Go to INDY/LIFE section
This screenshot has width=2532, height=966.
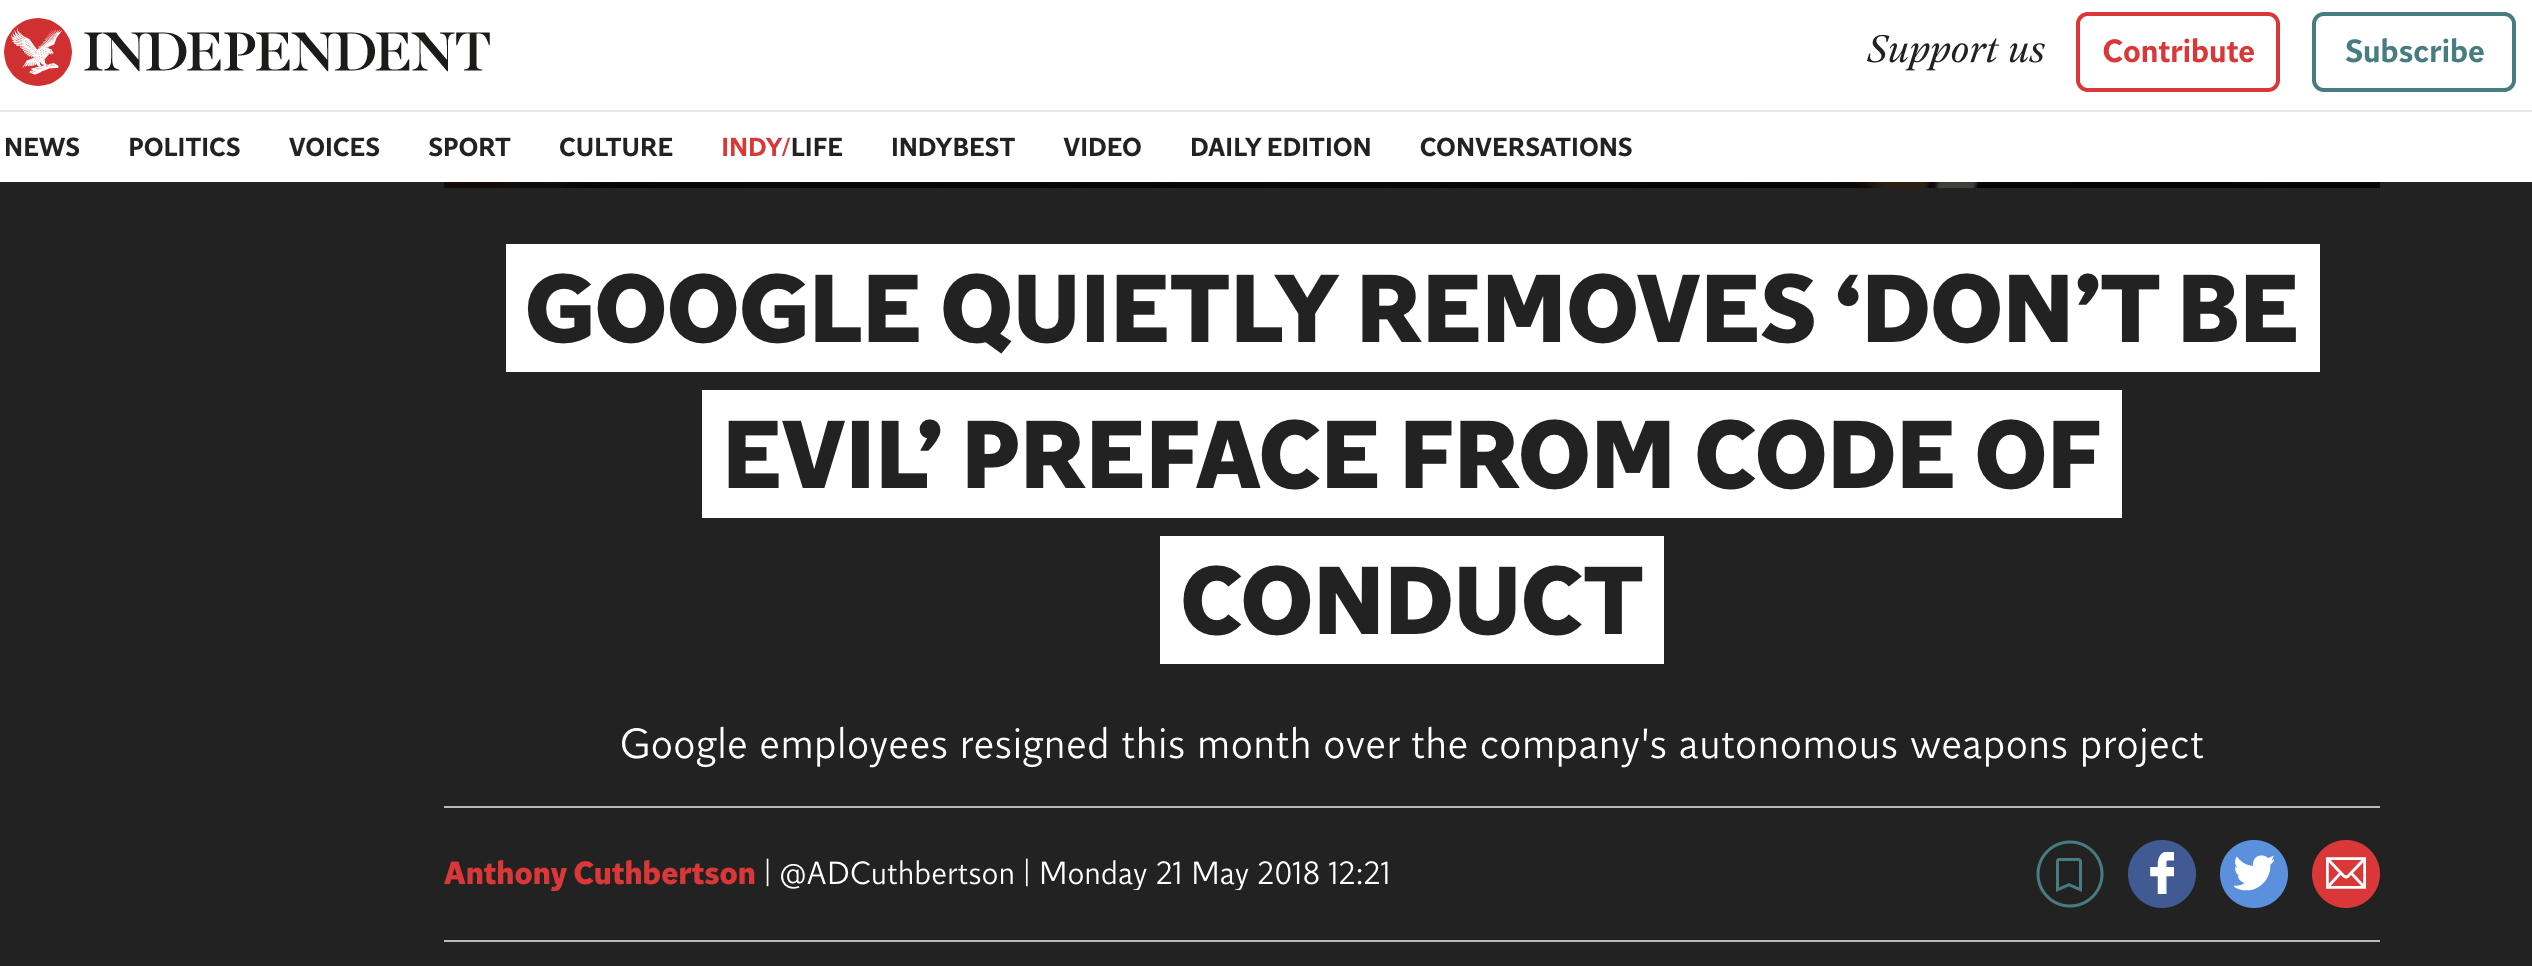pos(782,147)
